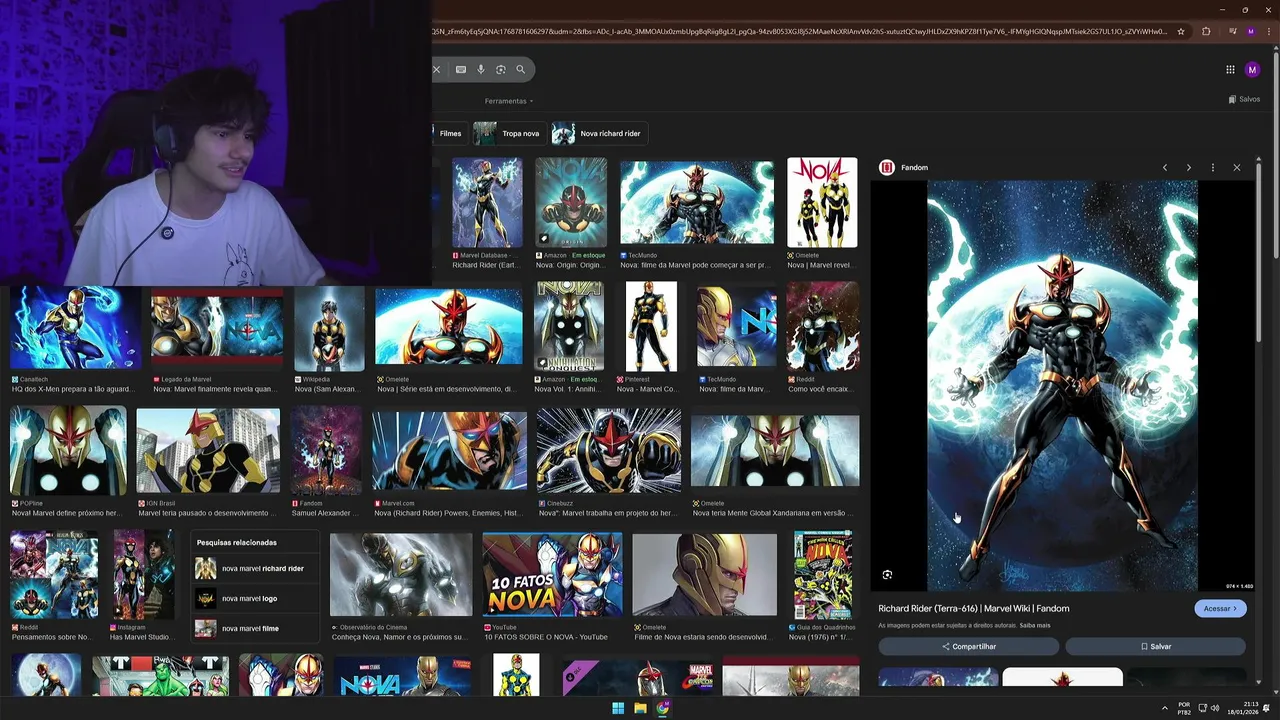Image resolution: width=1280 pixels, height=720 pixels.
Task: Click the preview panel scrollbar down arrow
Action: [x=1259, y=682]
